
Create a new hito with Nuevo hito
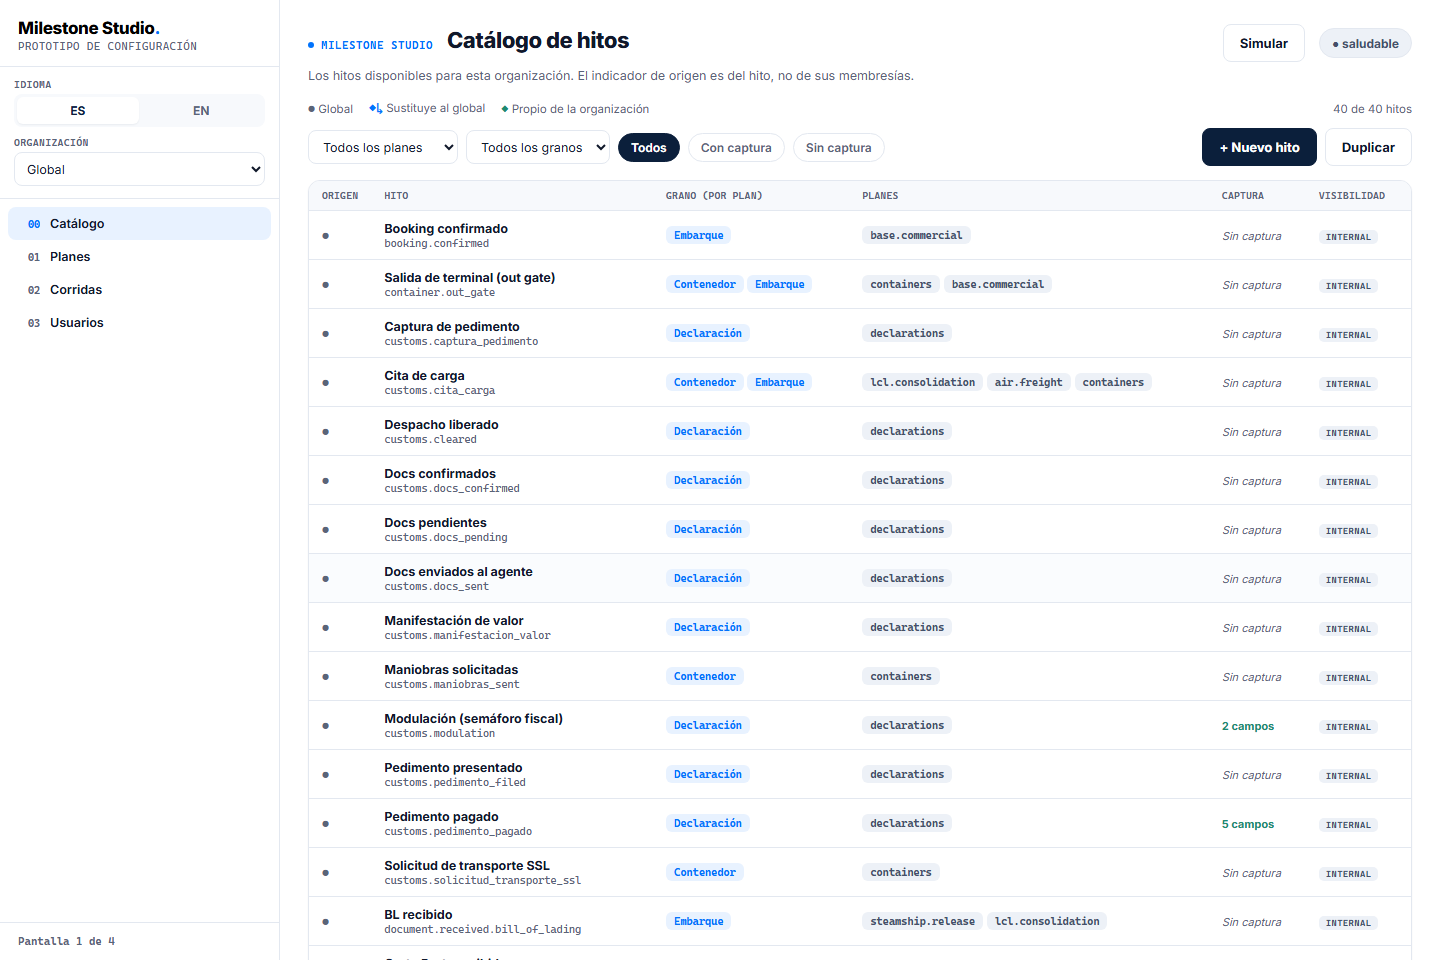tap(1259, 147)
